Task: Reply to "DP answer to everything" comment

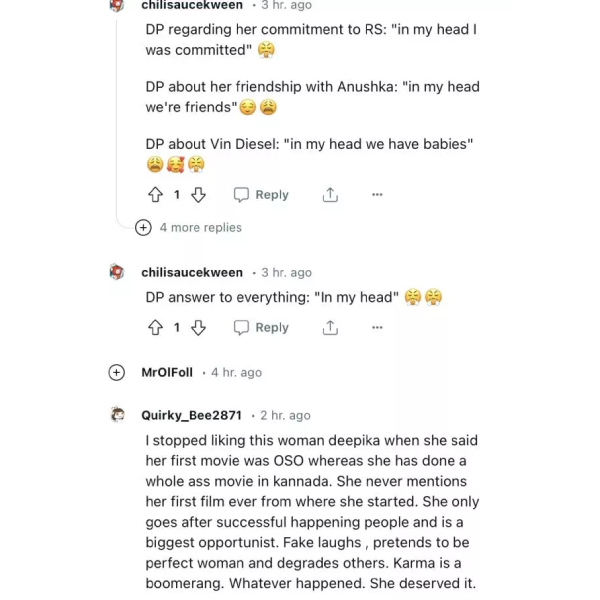Action: tap(261, 327)
